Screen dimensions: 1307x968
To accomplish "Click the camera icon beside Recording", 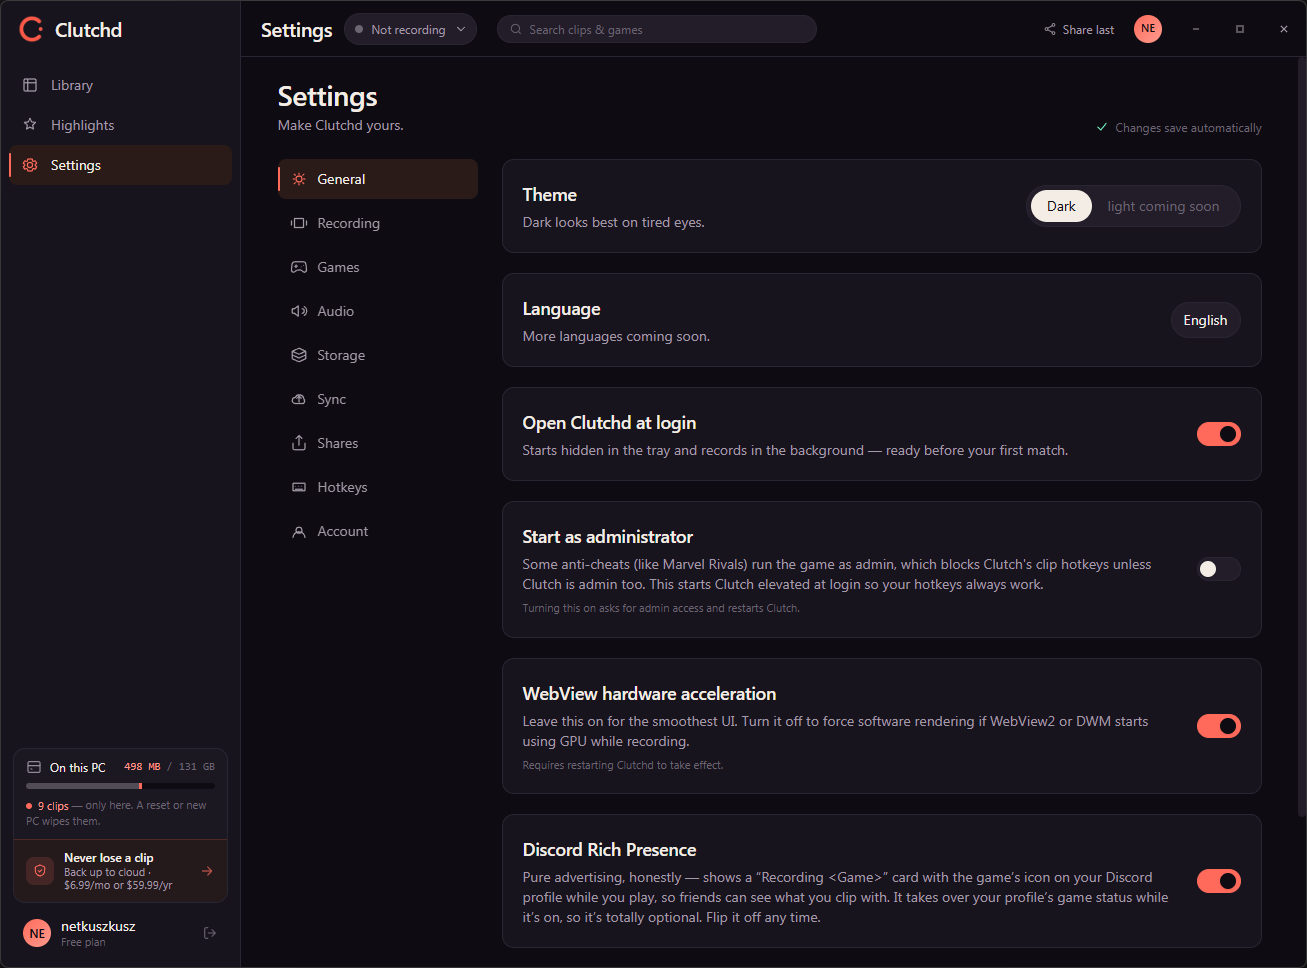I will (299, 223).
